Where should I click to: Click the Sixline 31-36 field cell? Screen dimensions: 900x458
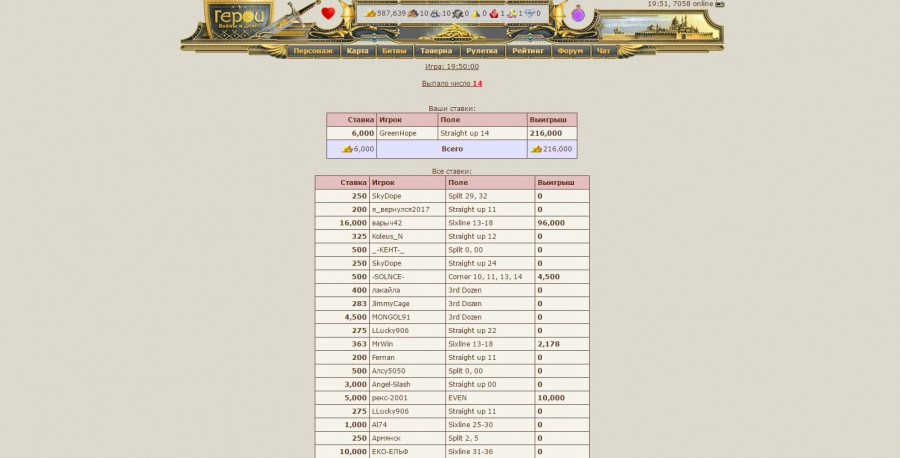click(490, 452)
